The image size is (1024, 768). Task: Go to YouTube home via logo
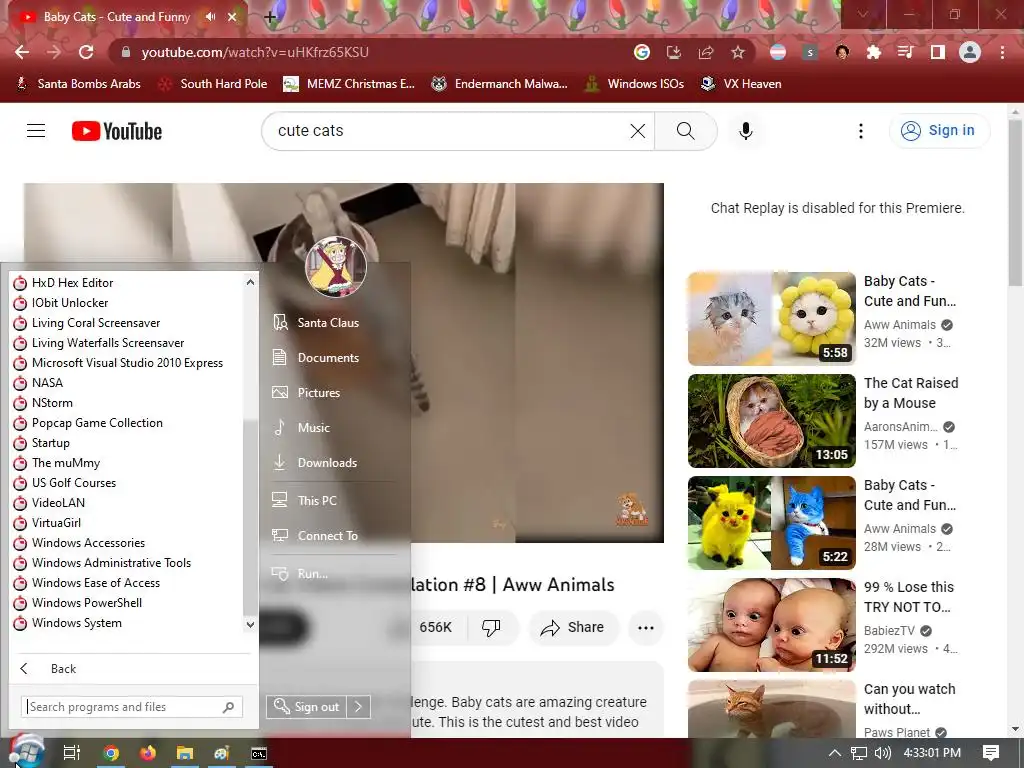click(x=117, y=131)
